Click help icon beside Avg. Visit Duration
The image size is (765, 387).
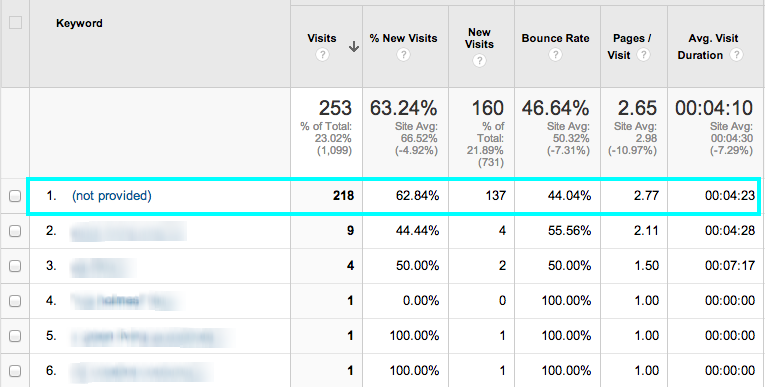coord(736,55)
